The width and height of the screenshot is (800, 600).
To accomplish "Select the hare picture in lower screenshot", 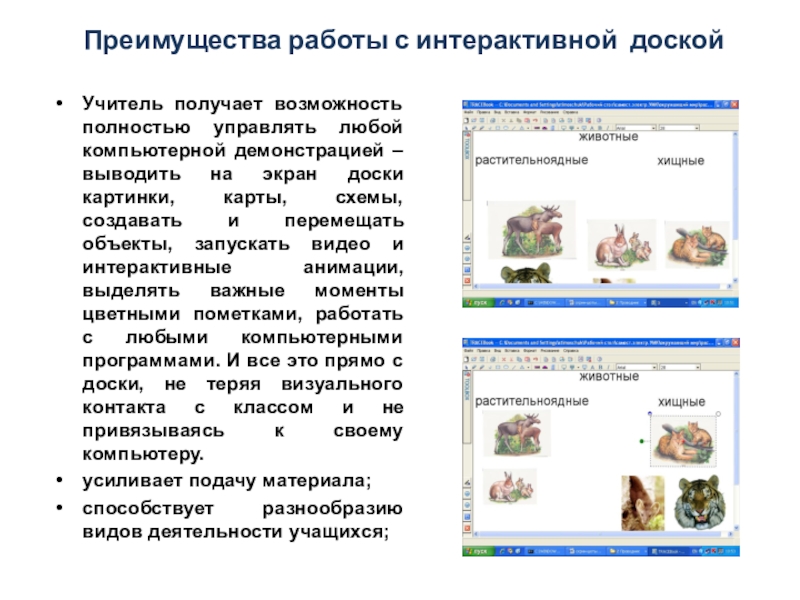I will 510,486.
